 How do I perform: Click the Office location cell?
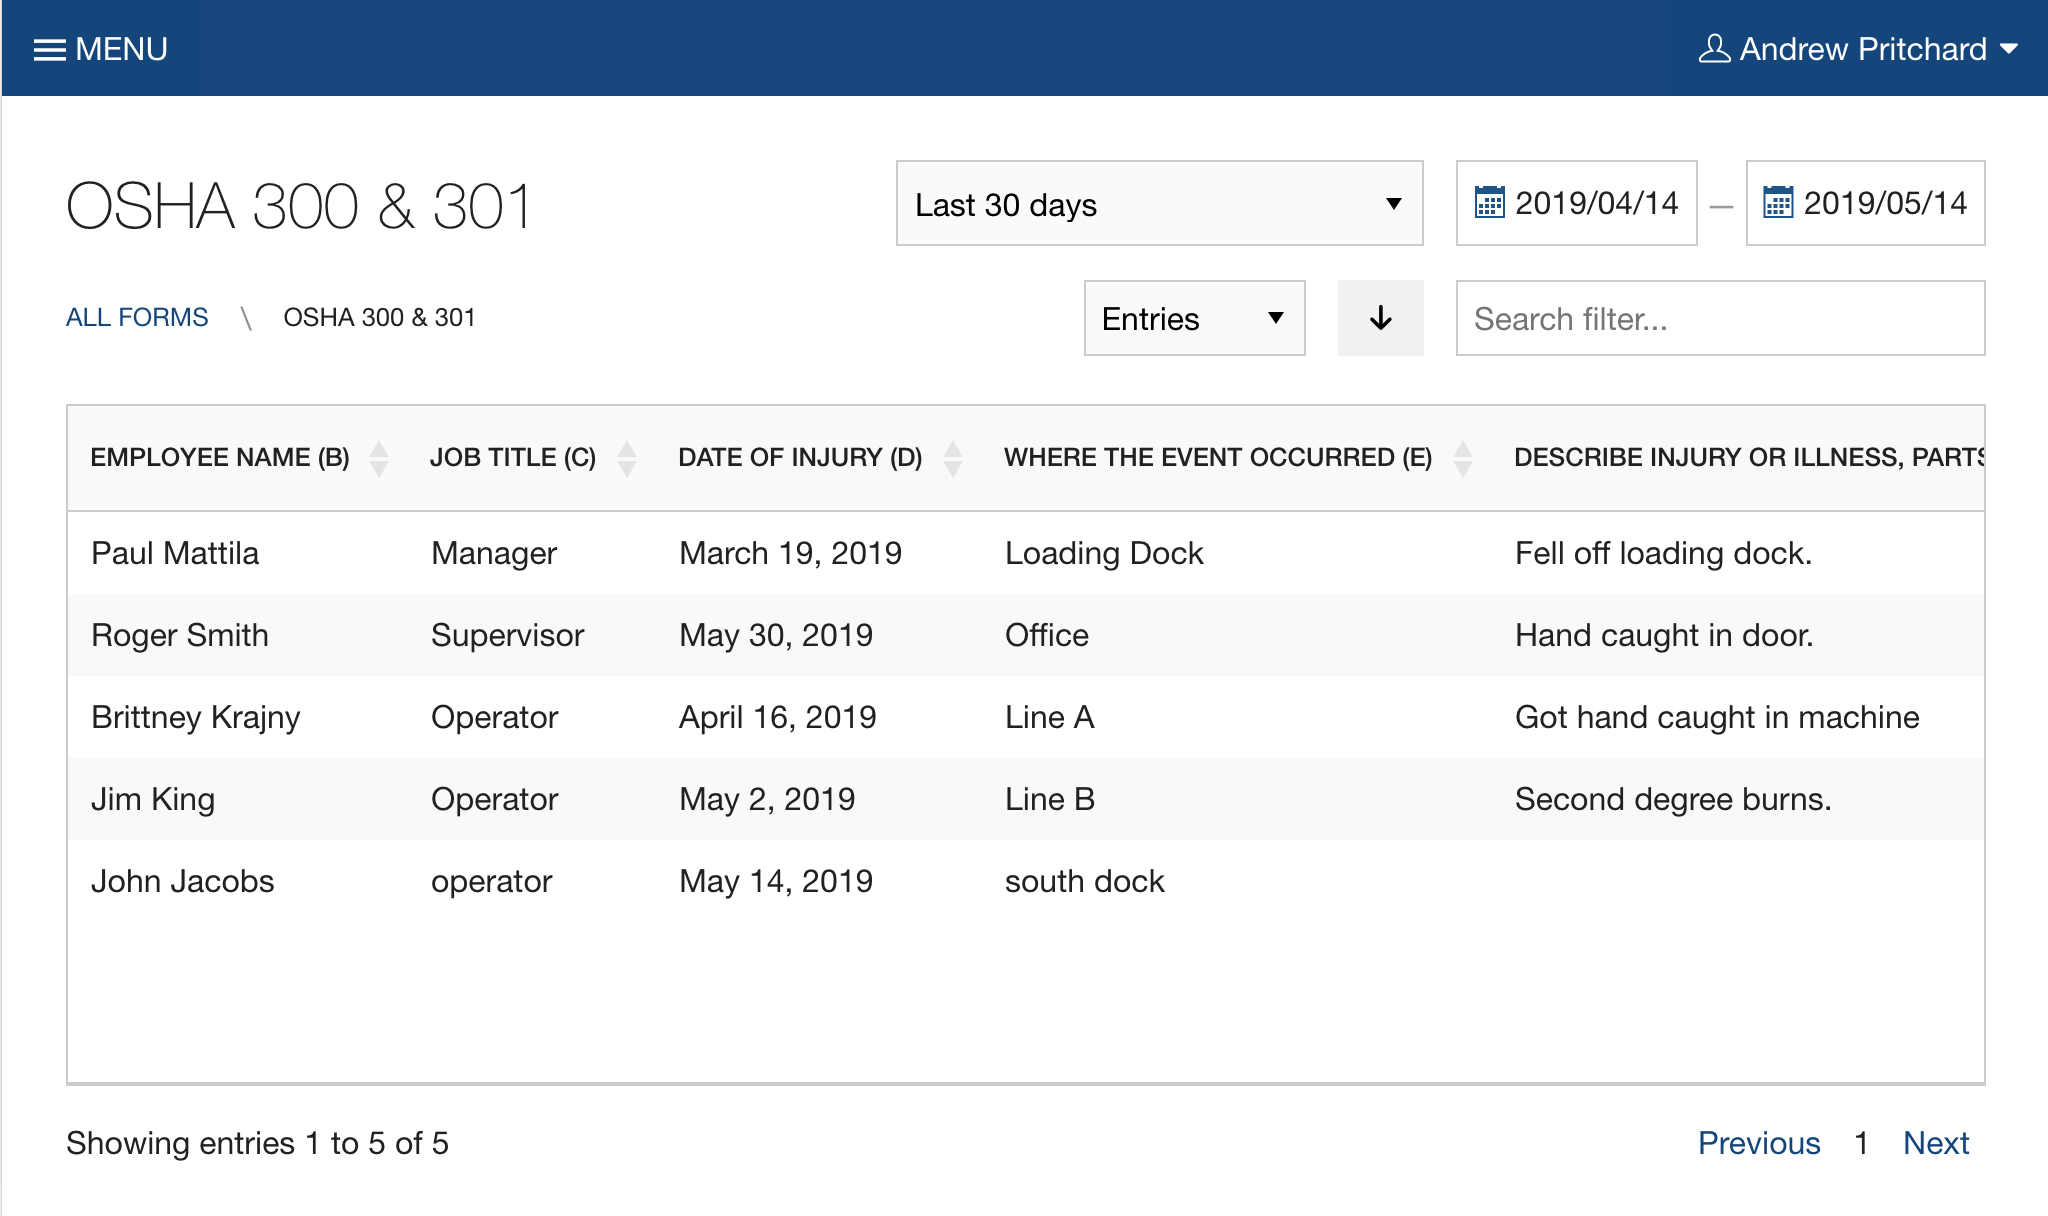click(1047, 635)
